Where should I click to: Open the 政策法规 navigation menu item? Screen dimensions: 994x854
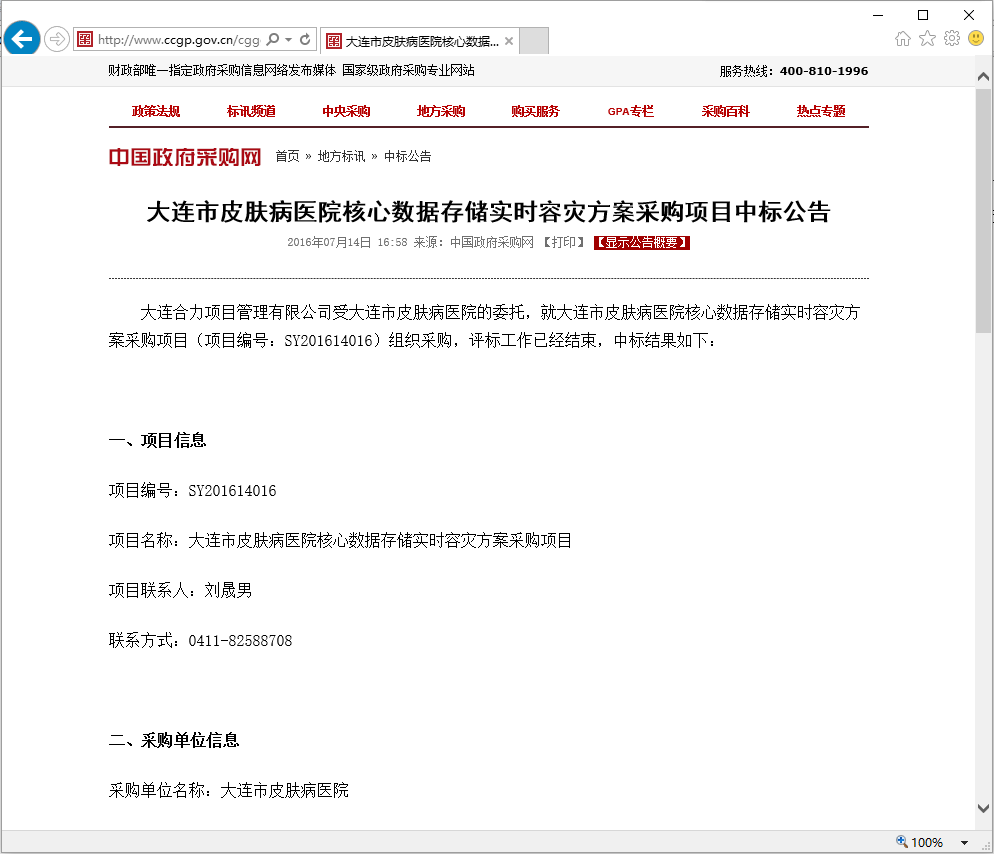click(x=156, y=111)
